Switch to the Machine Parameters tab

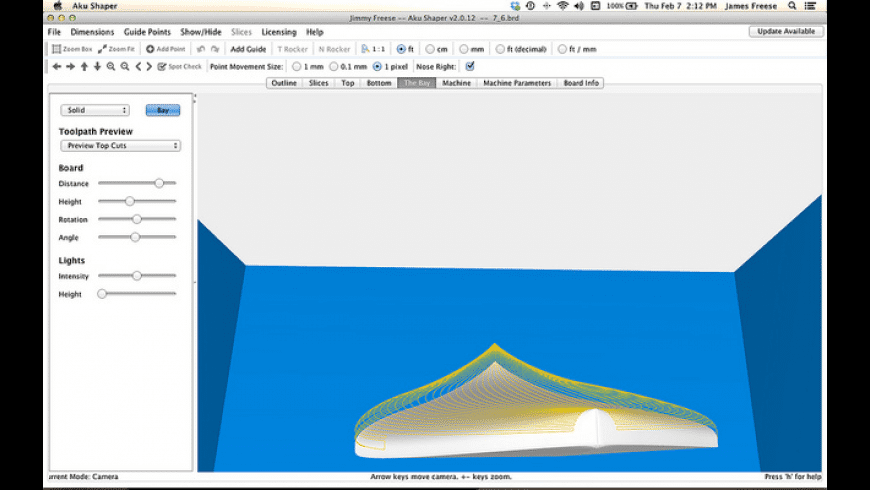point(517,83)
